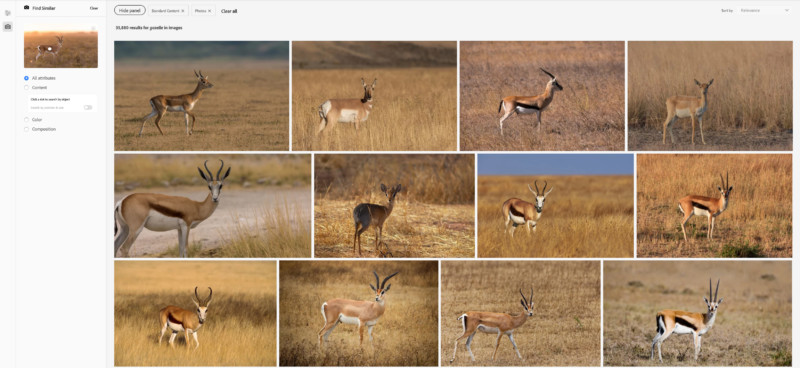This screenshot has height=368, width=800.
Task: Select the Content radio option
Action: (x=27, y=87)
